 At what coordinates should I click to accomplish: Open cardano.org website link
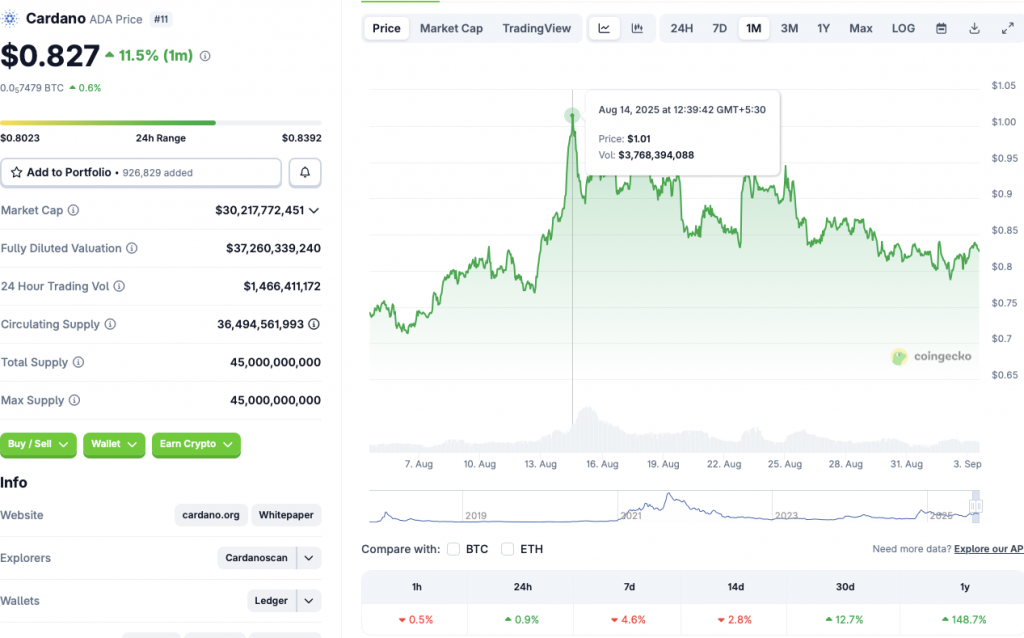pos(211,515)
